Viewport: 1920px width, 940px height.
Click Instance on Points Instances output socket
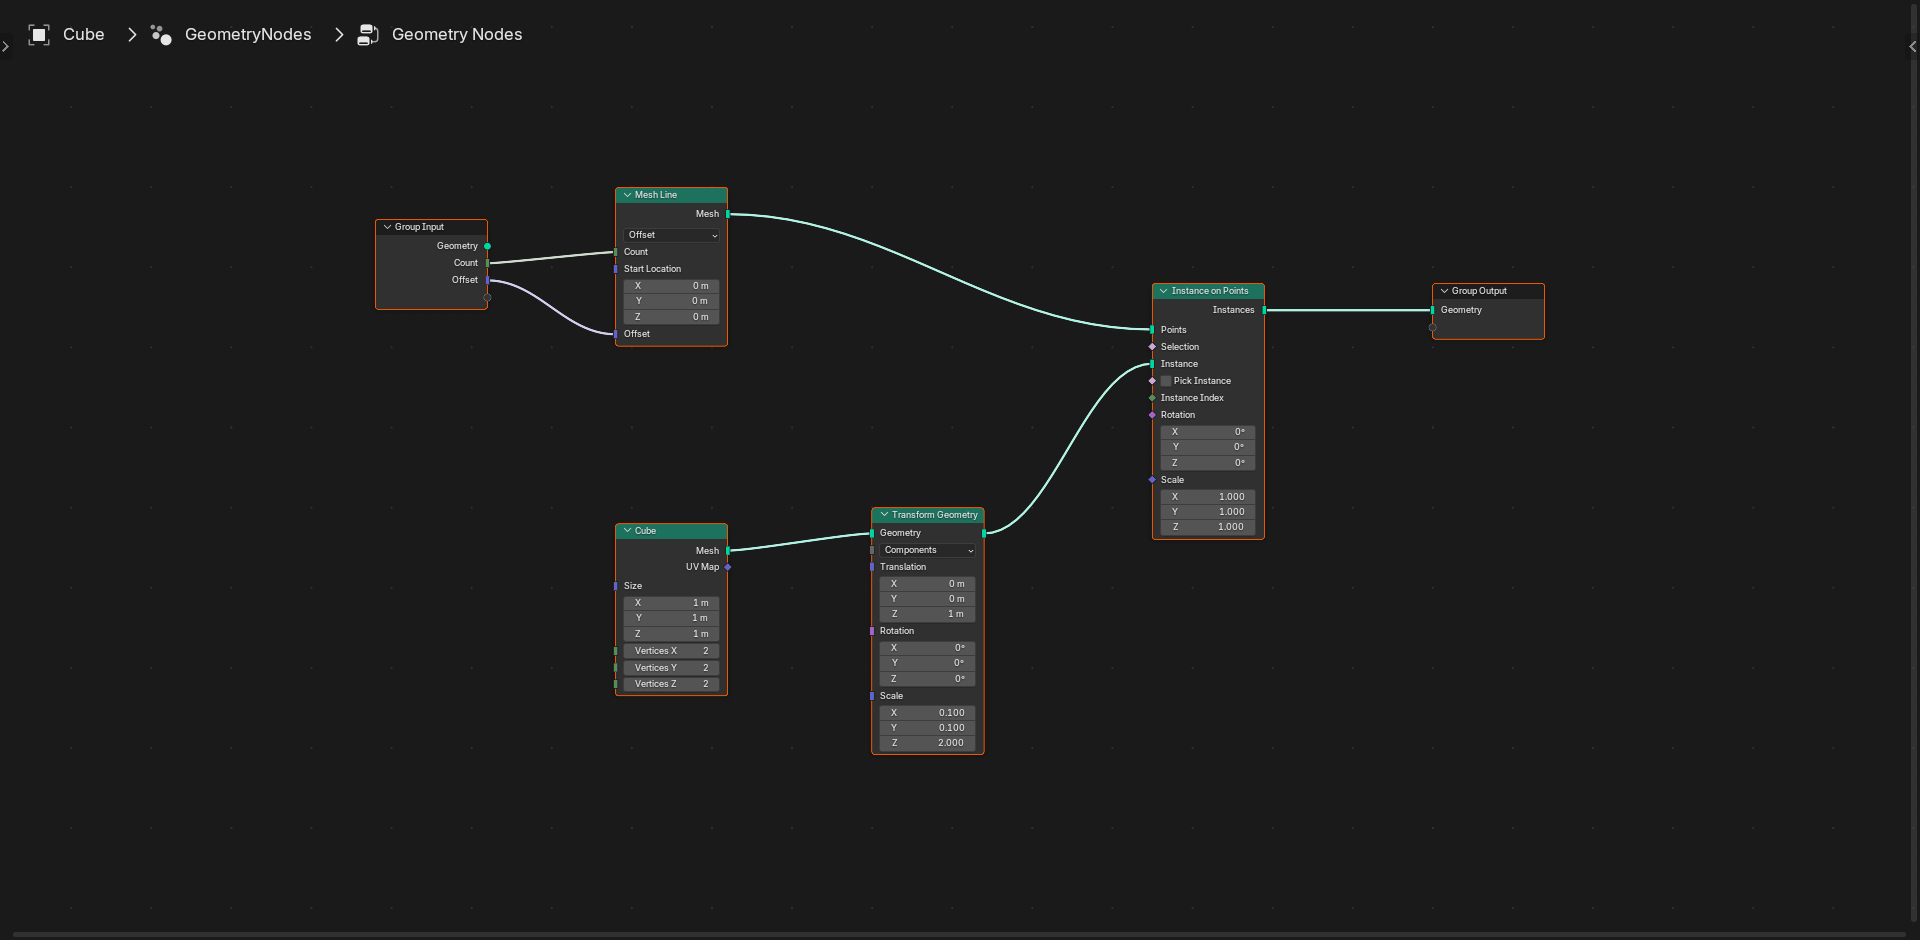[1264, 310]
